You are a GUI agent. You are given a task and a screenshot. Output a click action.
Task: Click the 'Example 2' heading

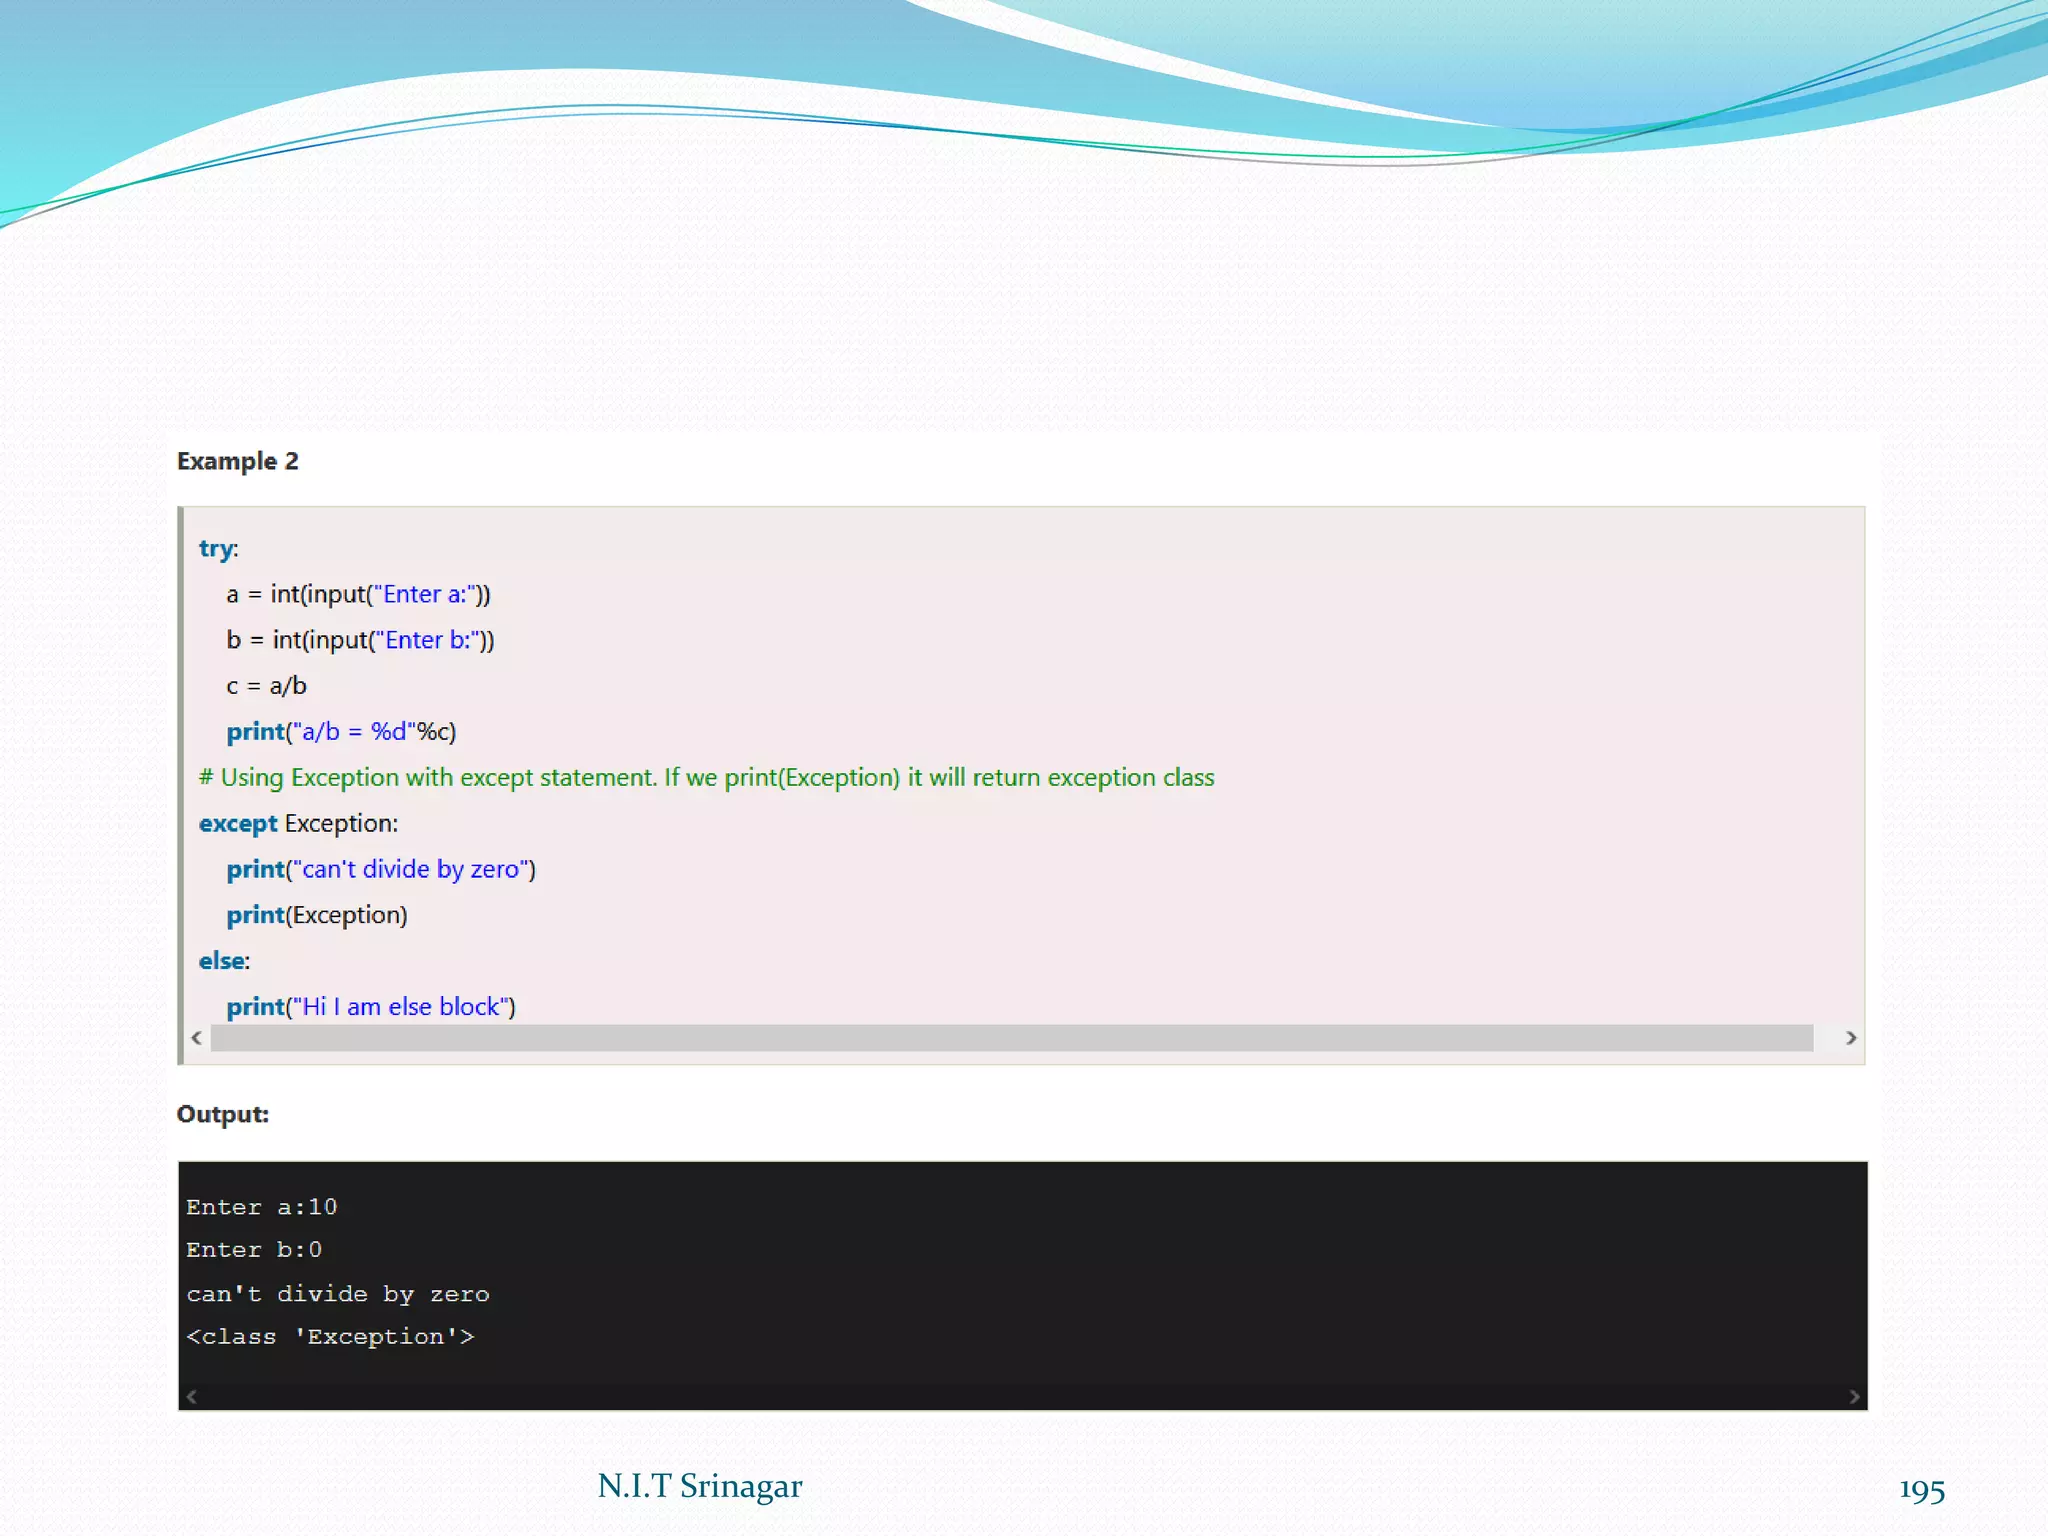238,461
